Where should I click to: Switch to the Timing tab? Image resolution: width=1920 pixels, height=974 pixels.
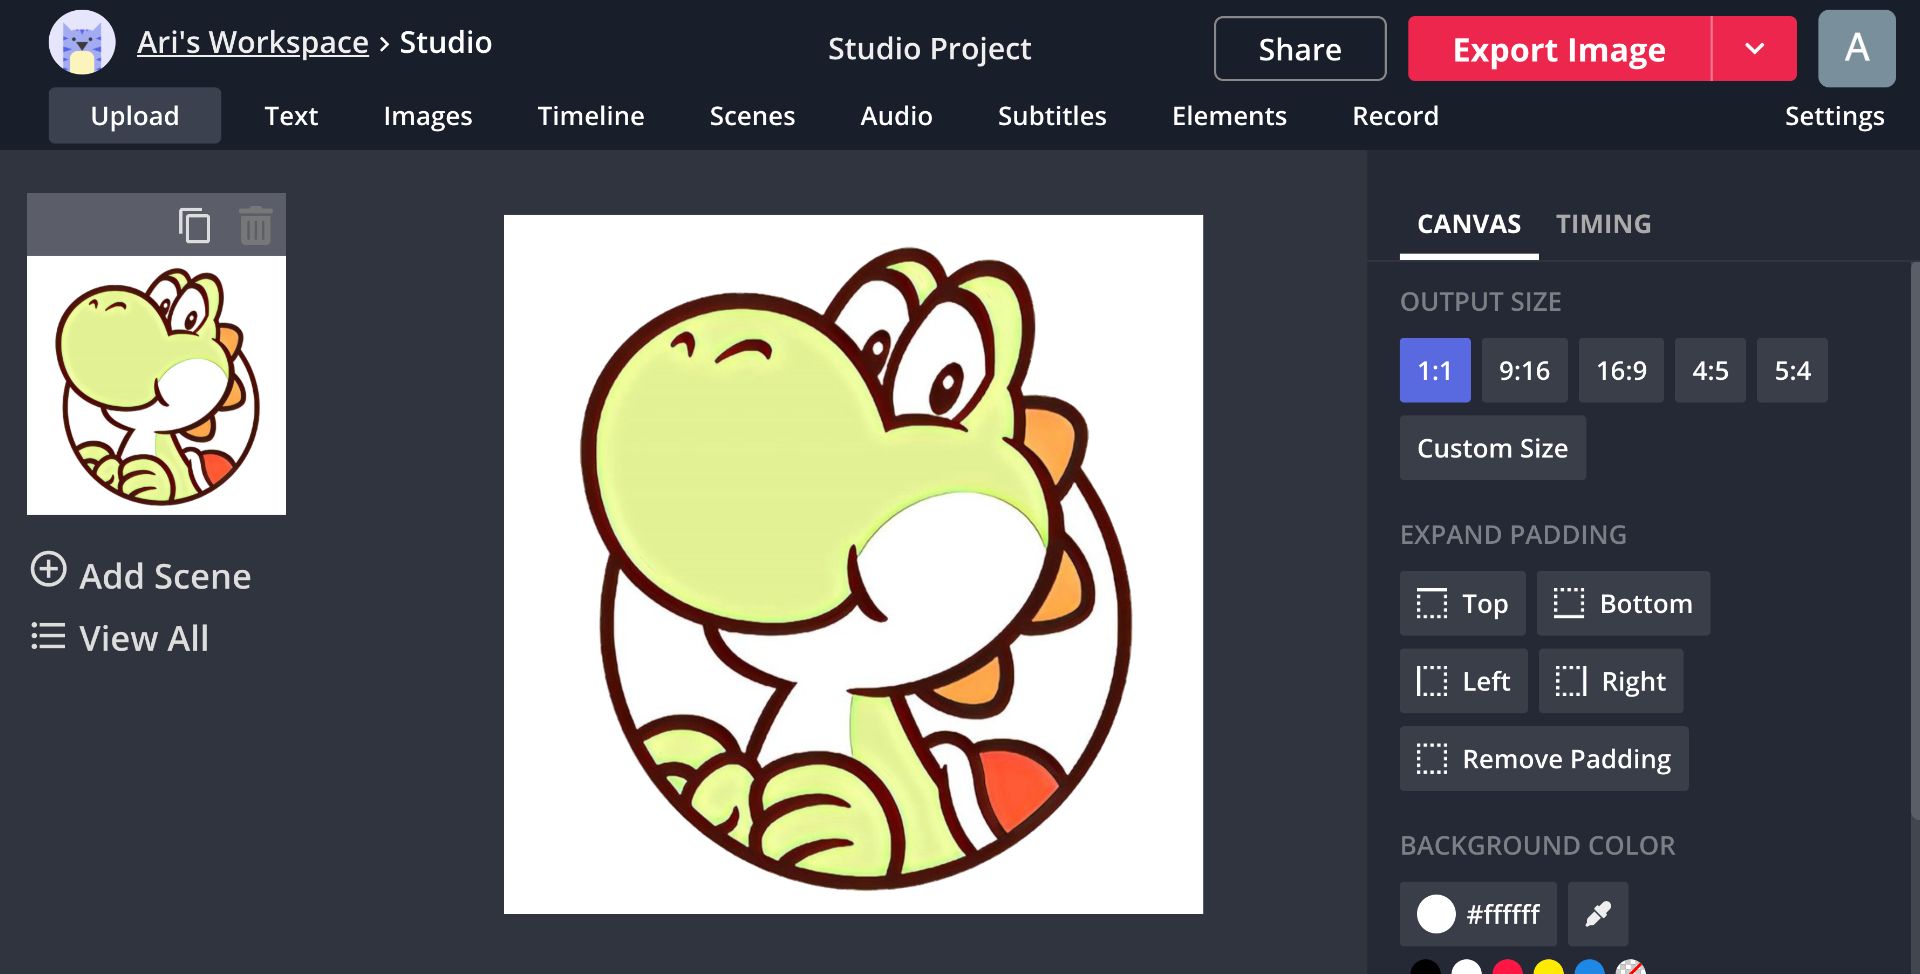[1602, 224]
